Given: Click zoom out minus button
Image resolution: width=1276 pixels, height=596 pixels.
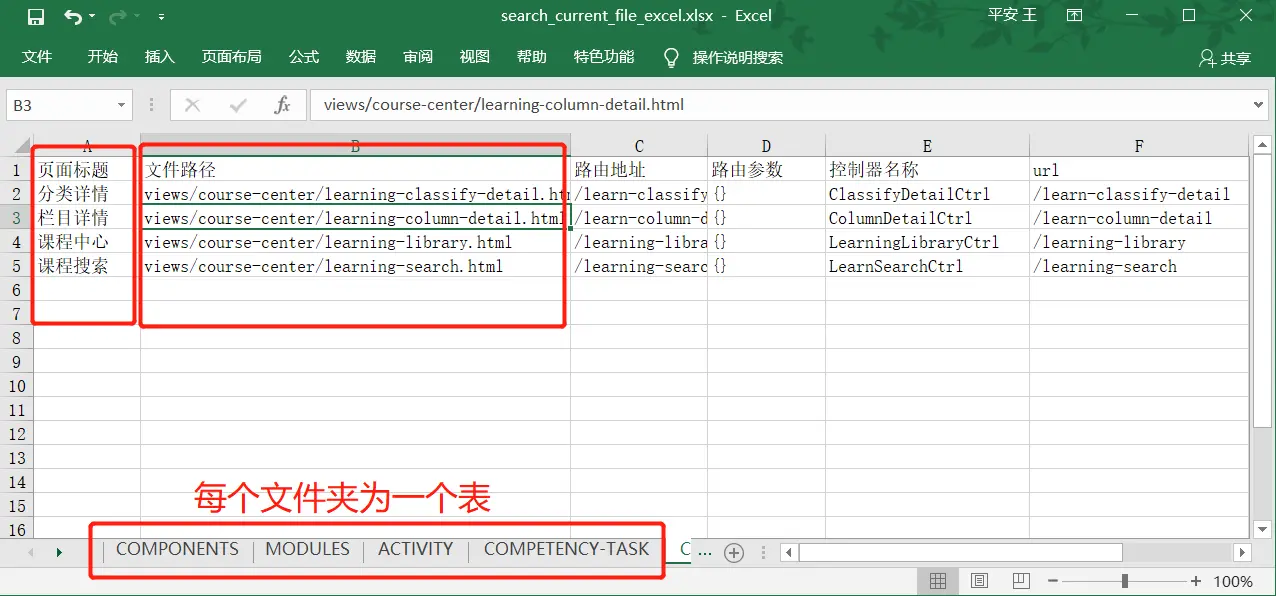Looking at the screenshot, I should (1053, 581).
